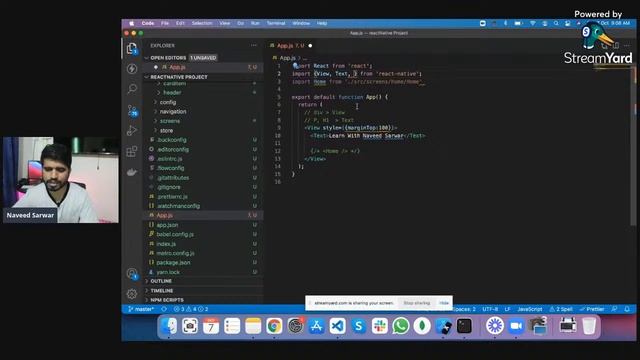640x360 pixels.
Task: Open Skype from the Dock
Action: (359, 326)
